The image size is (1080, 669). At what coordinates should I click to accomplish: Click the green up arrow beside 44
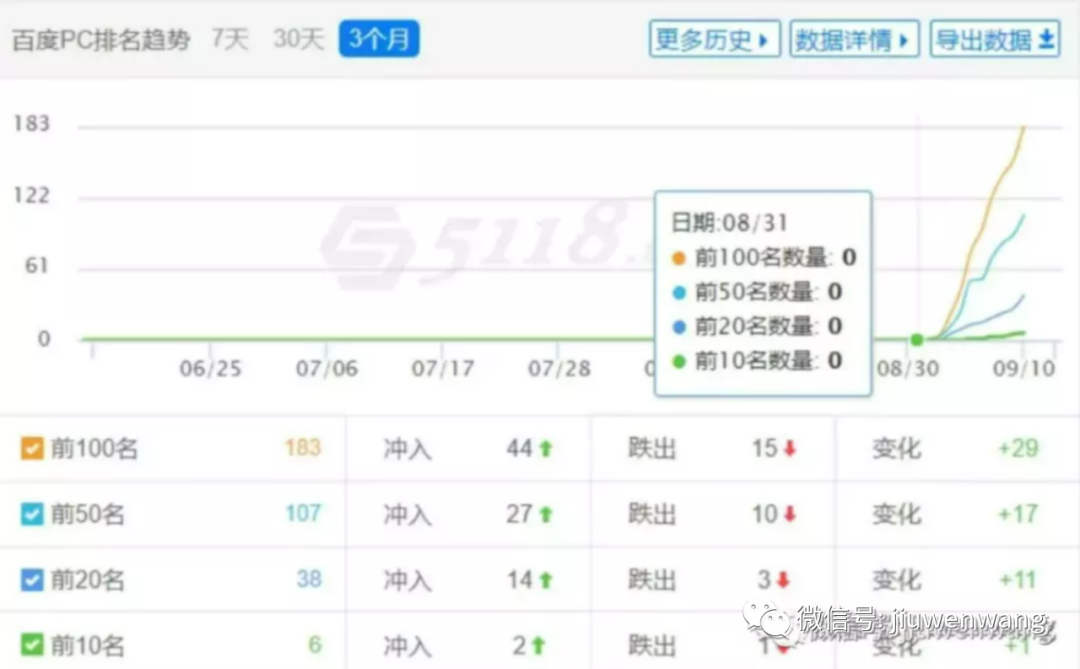(546, 449)
